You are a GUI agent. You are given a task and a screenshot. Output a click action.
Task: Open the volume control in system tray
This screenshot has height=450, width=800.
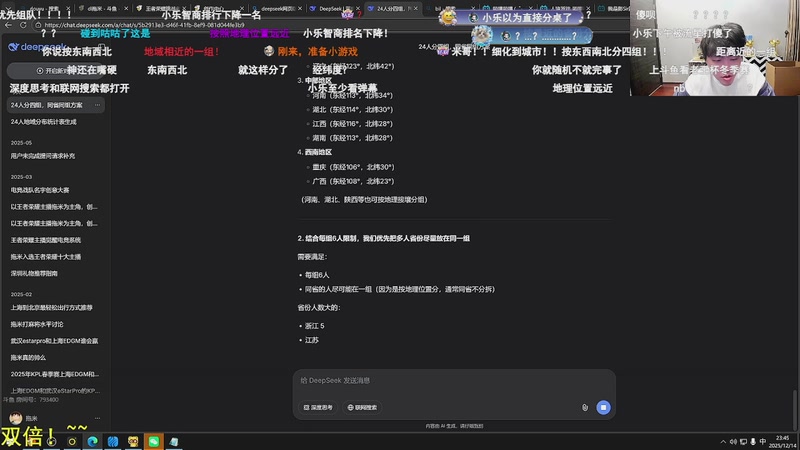[x=733, y=442]
